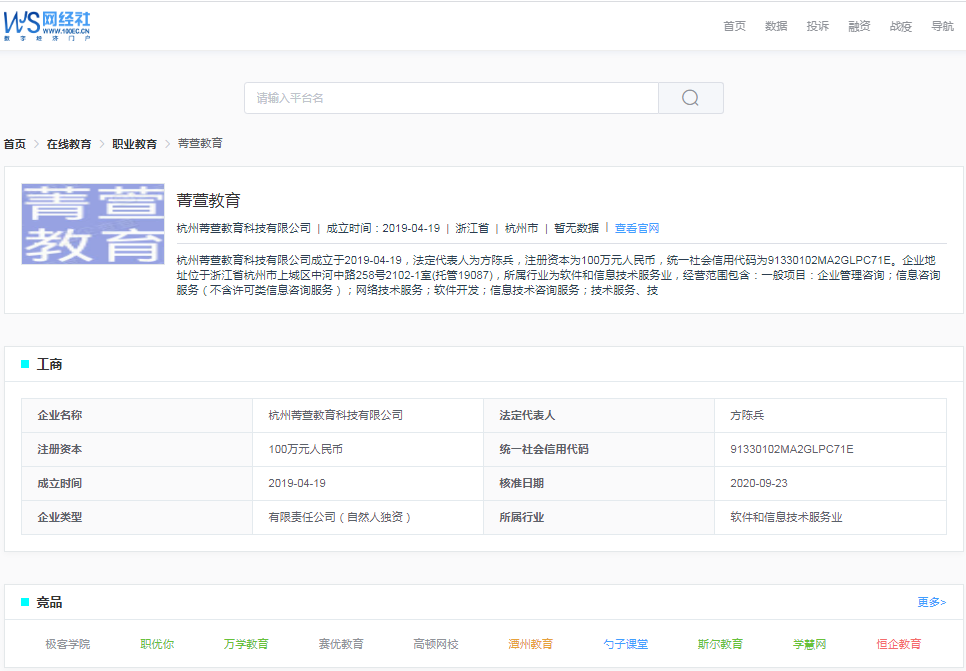Image resolution: width=966 pixels, height=671 pixels.
Task: Open competitor 学慧网
Action: (810, 644)
